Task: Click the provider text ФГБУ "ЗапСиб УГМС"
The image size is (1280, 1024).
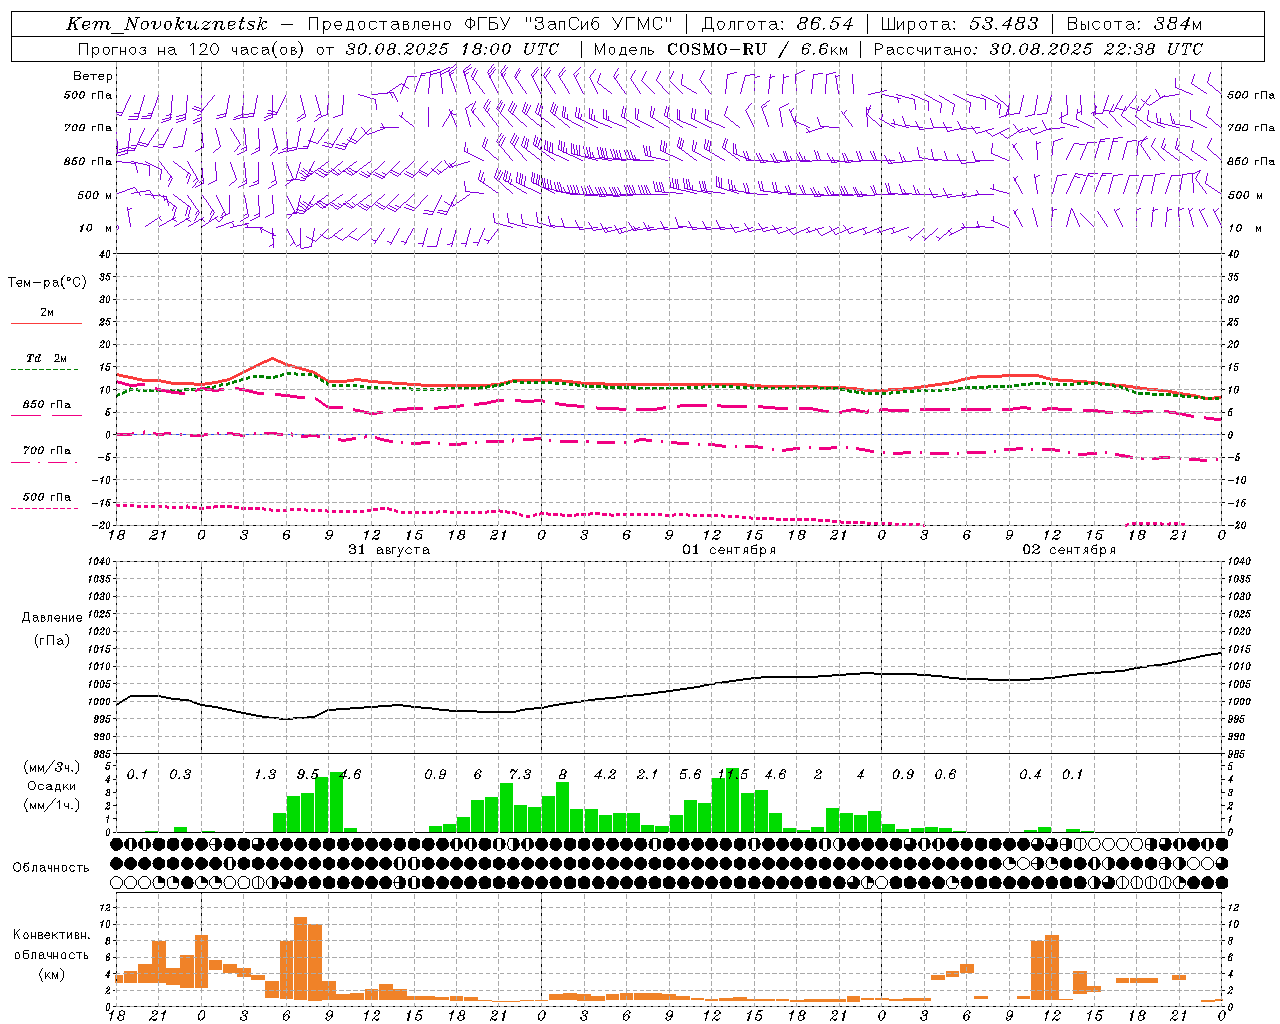Action: (569, 24)
